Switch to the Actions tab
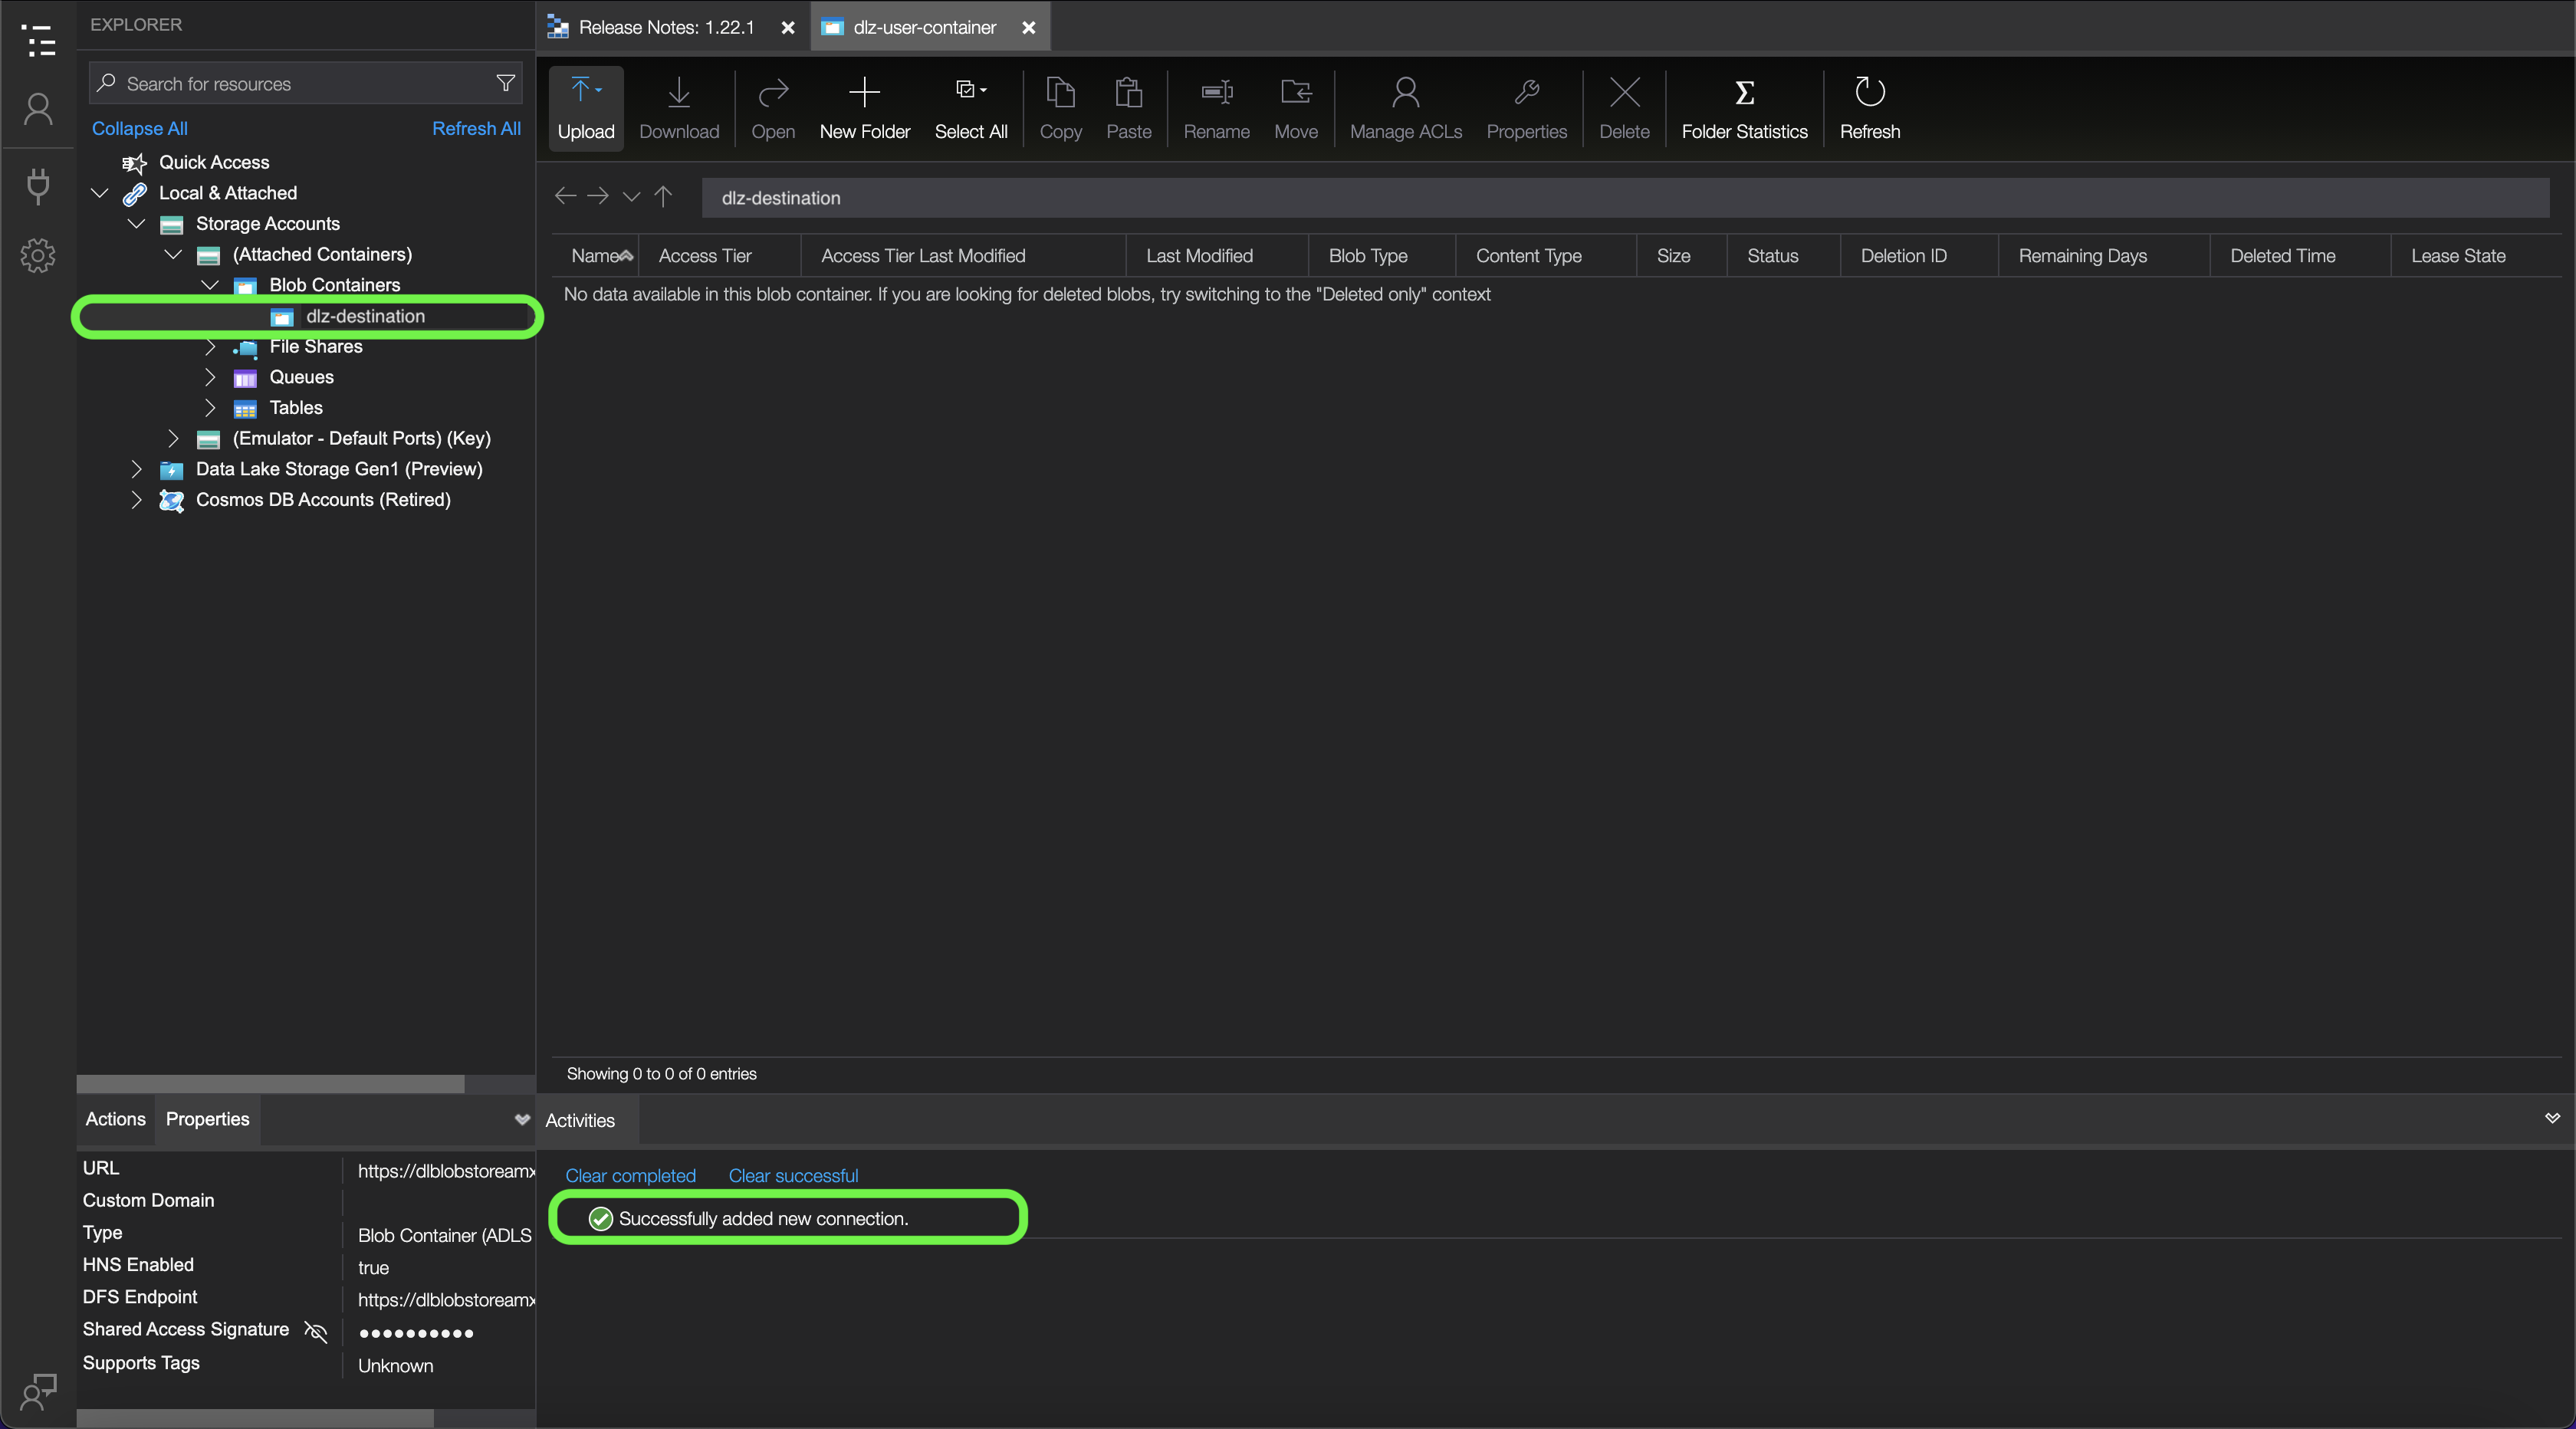 pyautogui.click(x=115, y=1119)
